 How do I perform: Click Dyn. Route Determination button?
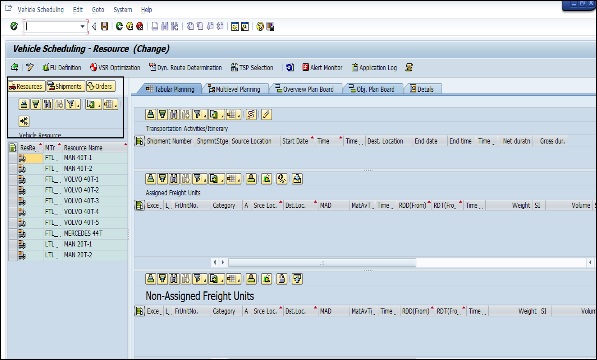185,67
